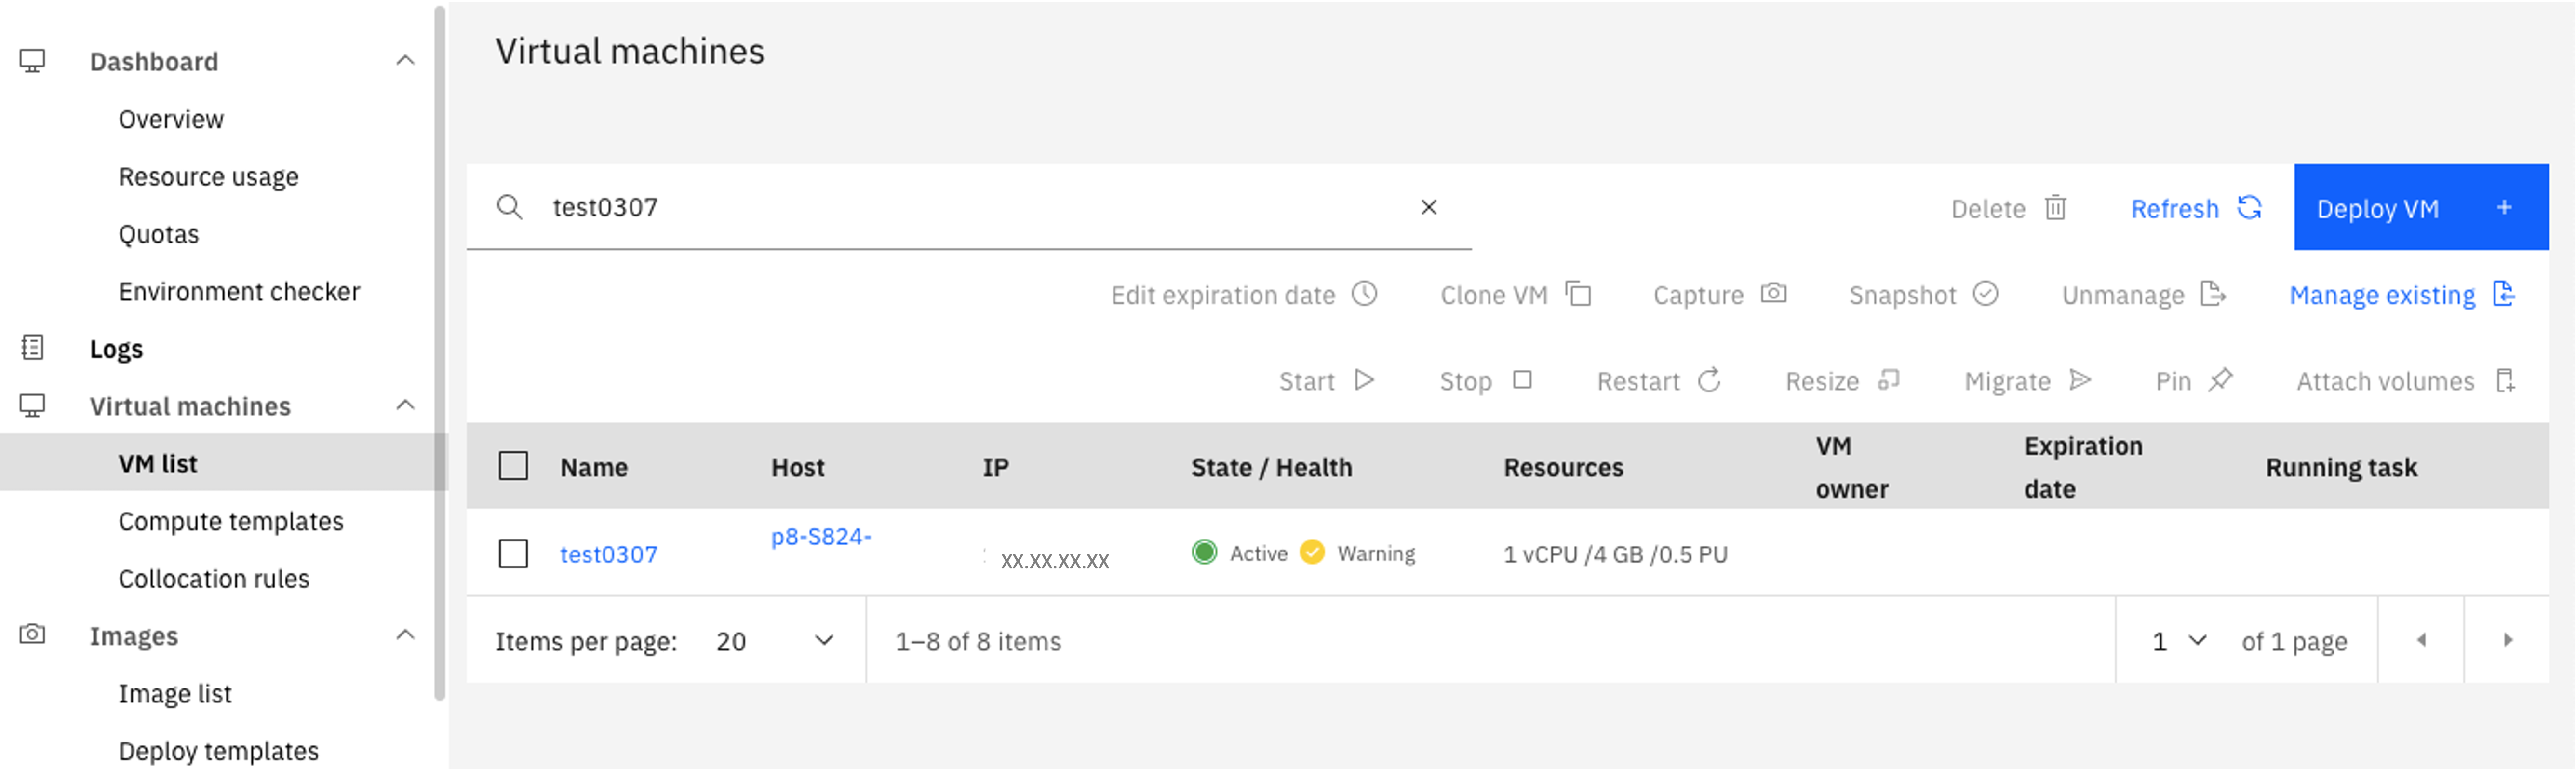2576x769 pixels.
Task: Click the Manage existing document icon
Action: (2503, 294)
